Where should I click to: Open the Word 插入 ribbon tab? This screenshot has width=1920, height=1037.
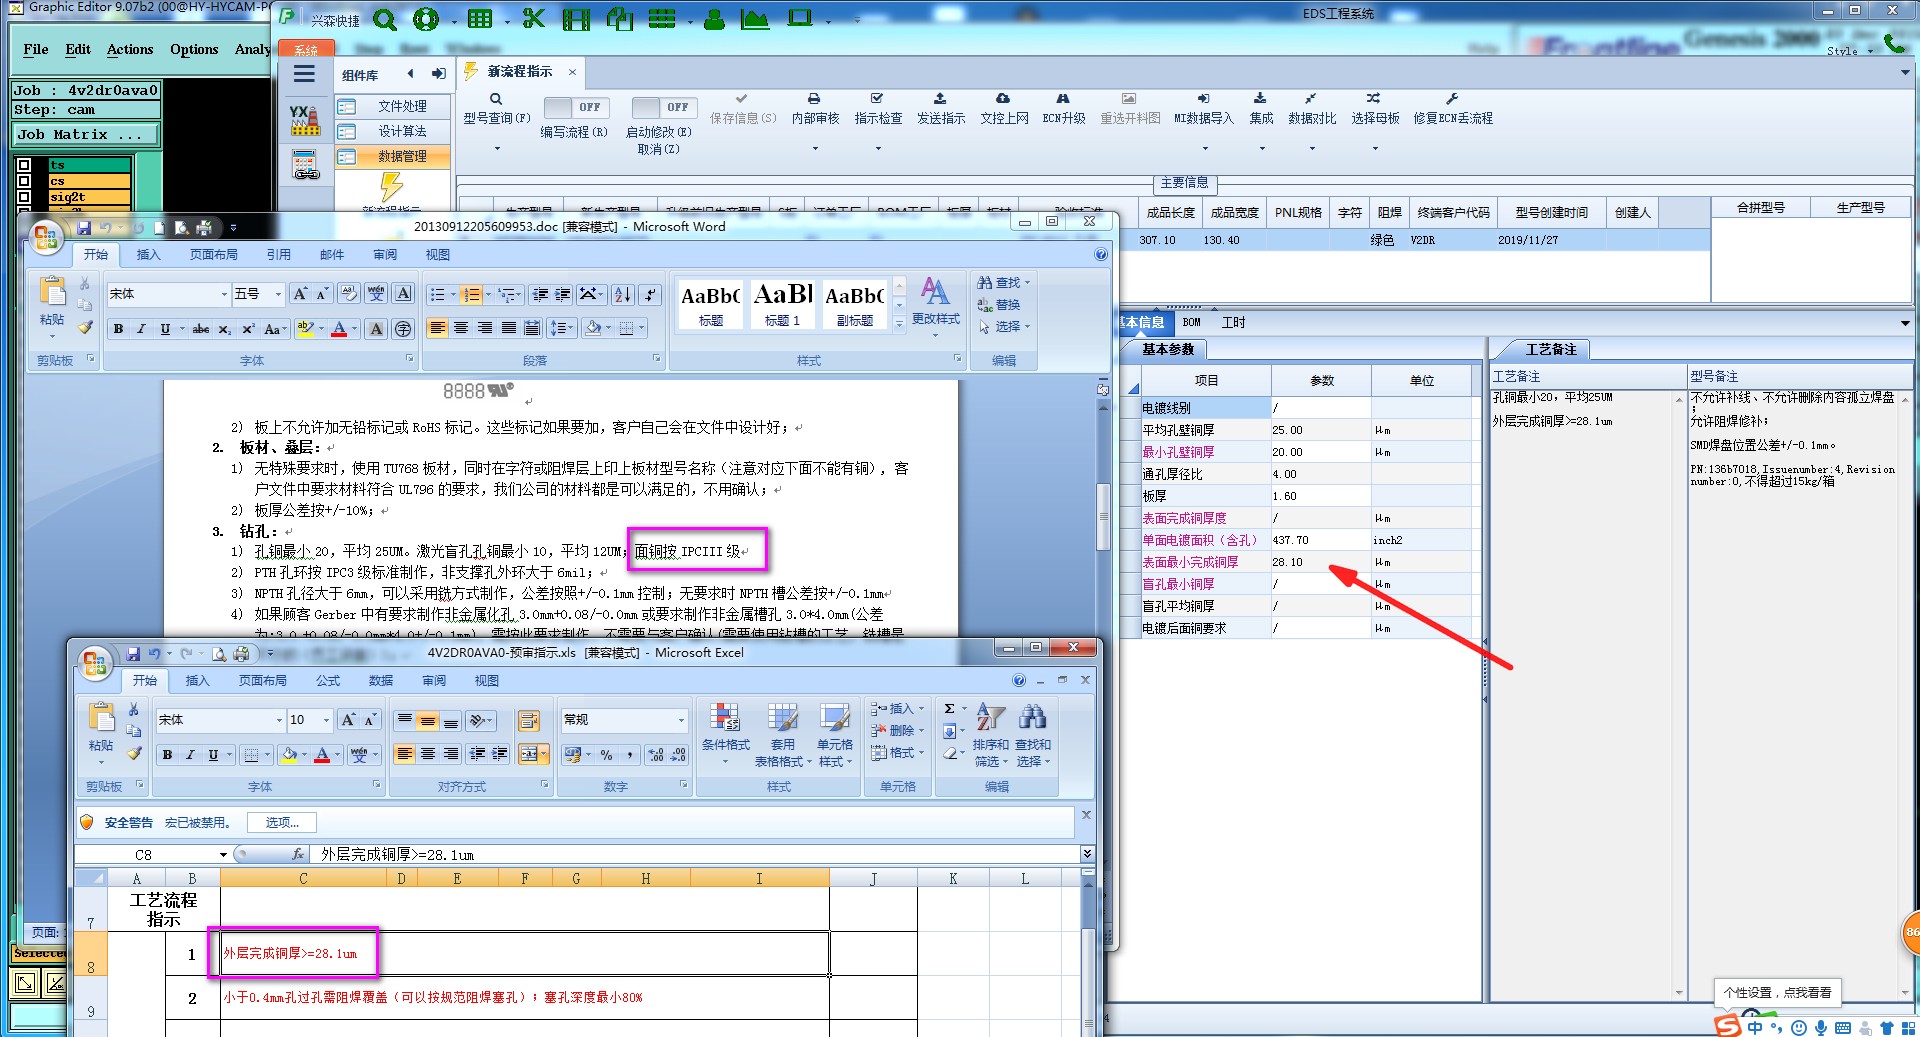click(x=148, y=255)
